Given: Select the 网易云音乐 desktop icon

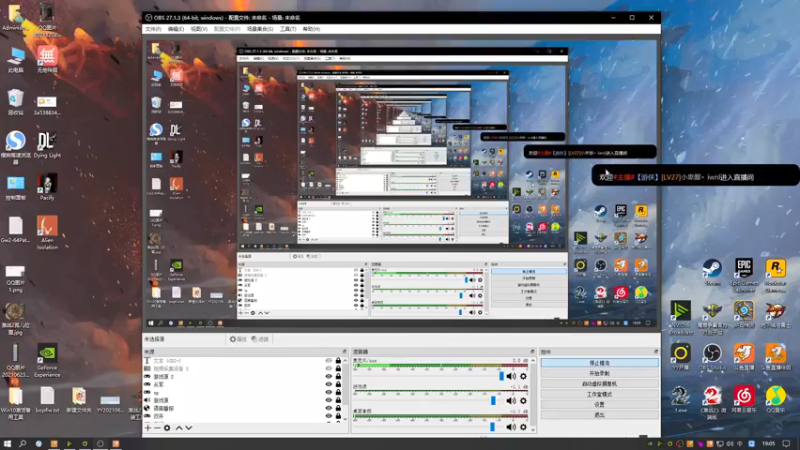Looking at the screenshot, I should coord(744,399).
